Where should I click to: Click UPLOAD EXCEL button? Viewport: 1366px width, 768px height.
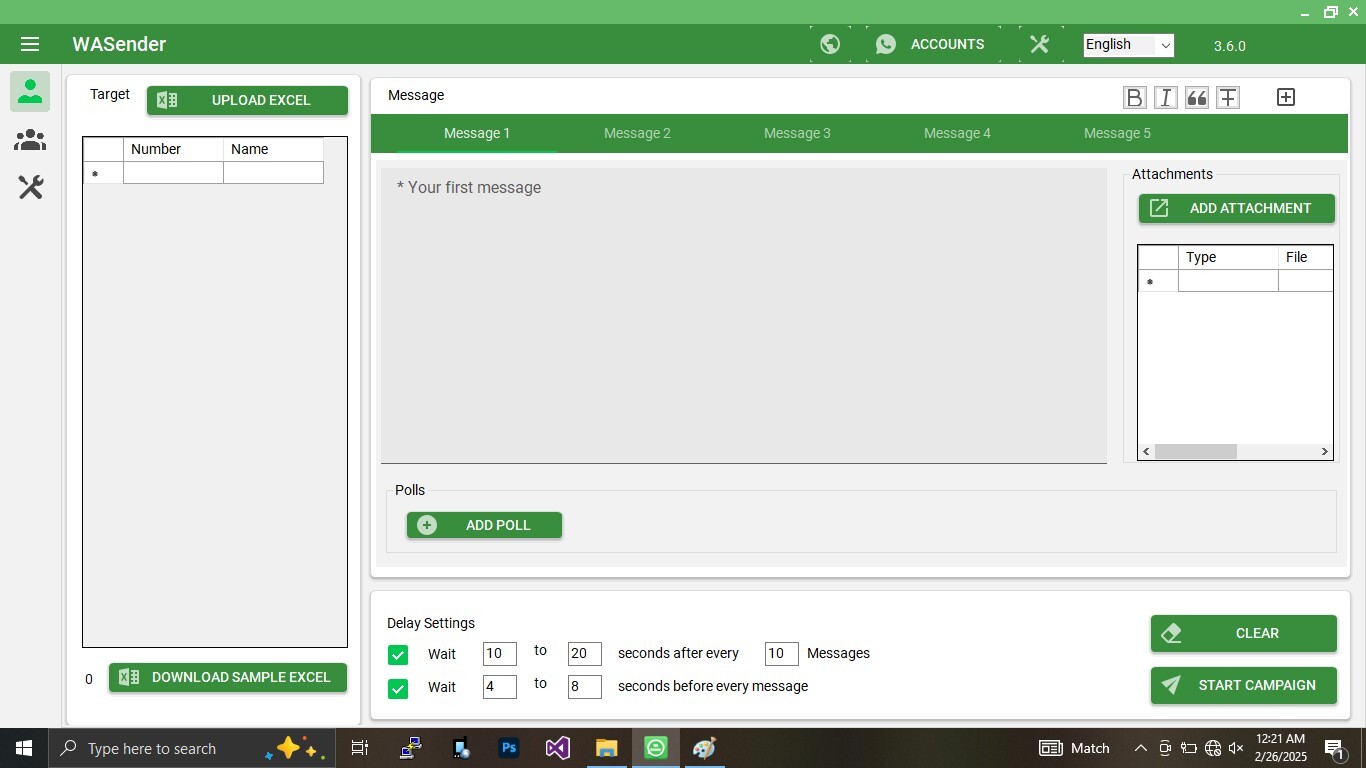point(247,100)
